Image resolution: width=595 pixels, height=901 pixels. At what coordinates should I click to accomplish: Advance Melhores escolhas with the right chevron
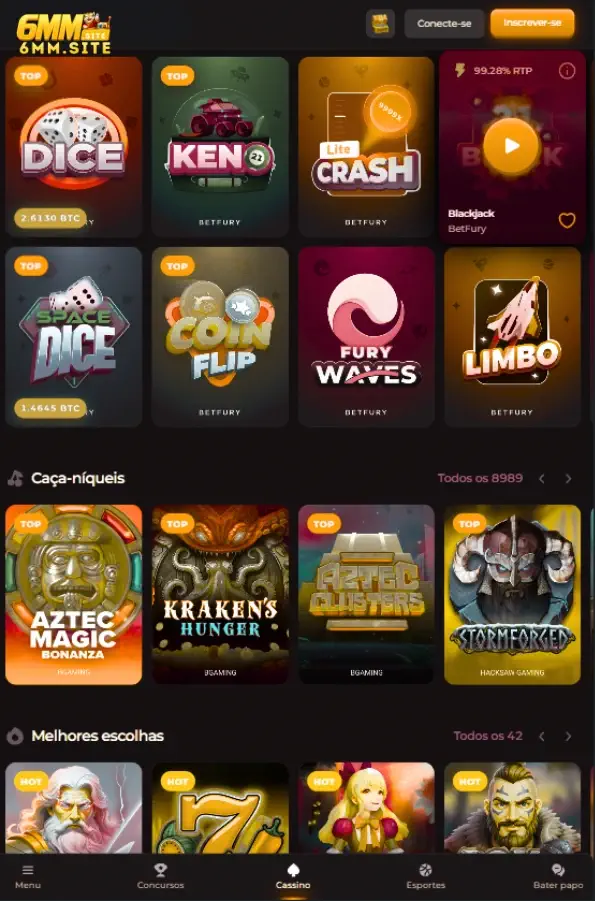click(x=568, y=736)
